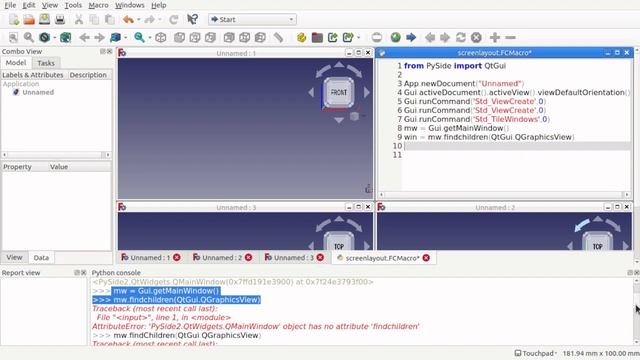Rotate the Unnamed : 1 view with the cube's left arrow
Viewport: 640px width, 360px height.
point(311,93)
